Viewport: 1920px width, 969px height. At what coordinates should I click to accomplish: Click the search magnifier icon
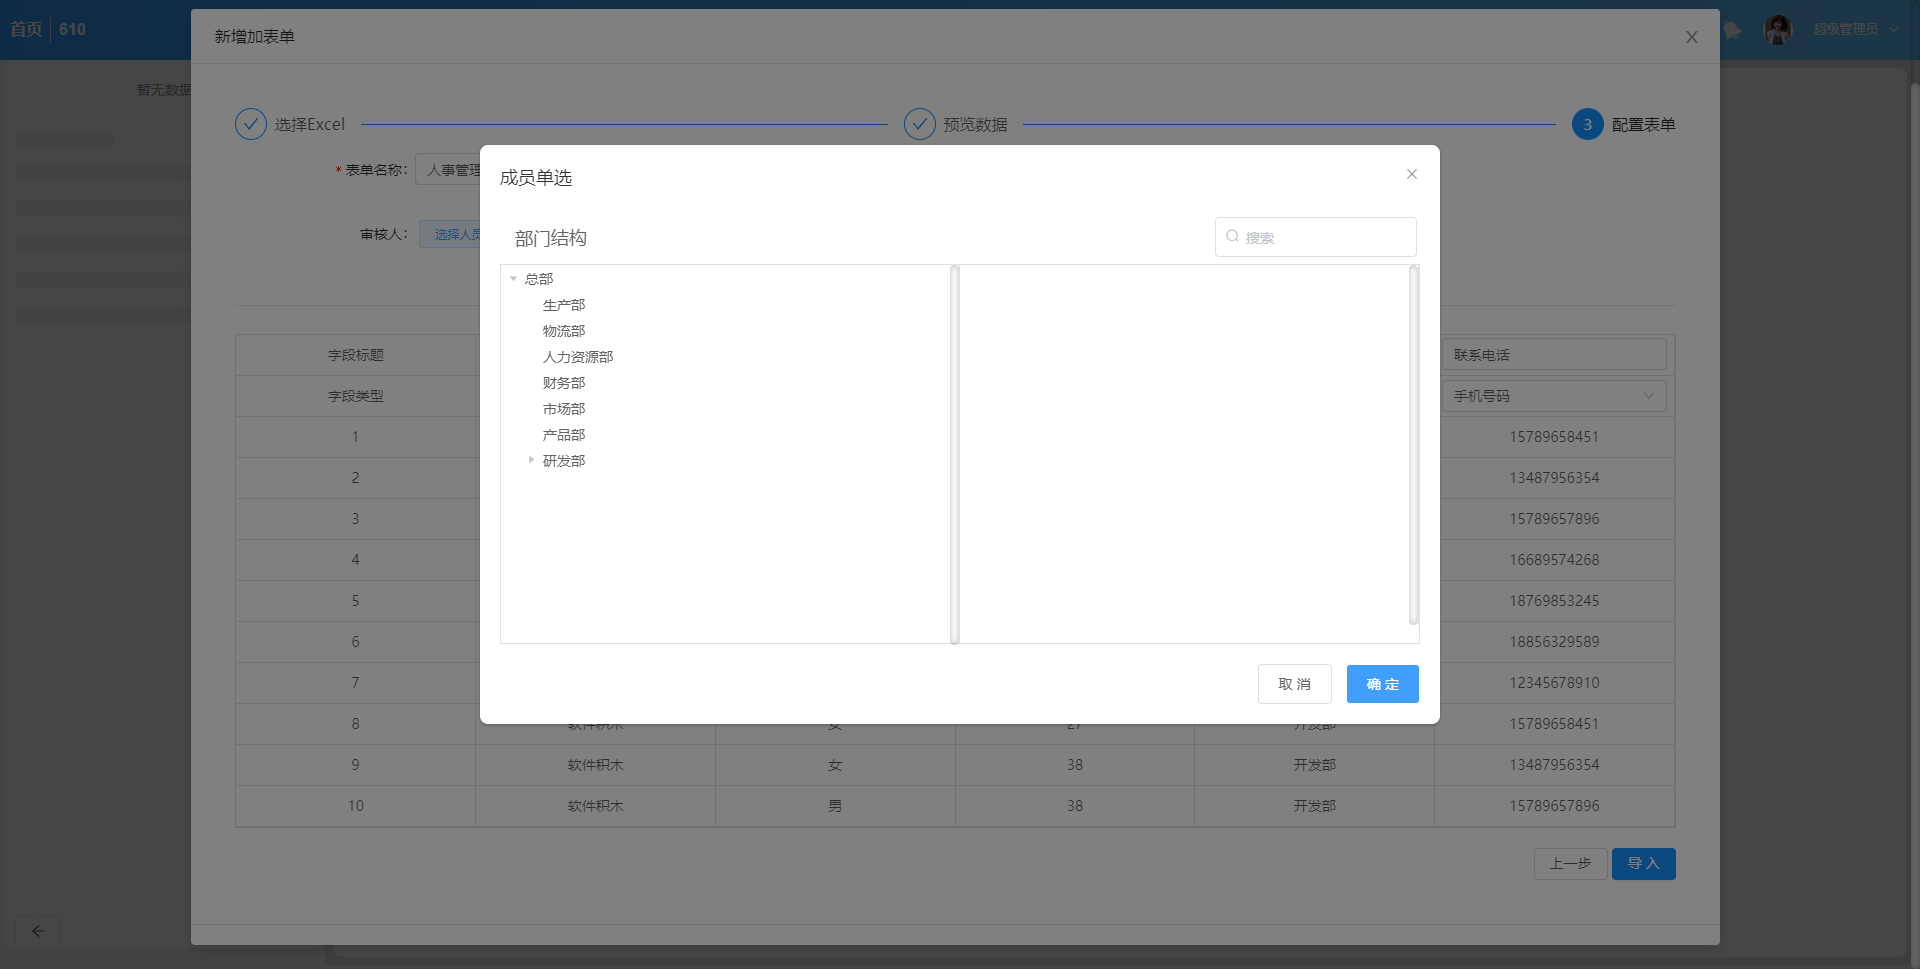(x=1232, y=237)
